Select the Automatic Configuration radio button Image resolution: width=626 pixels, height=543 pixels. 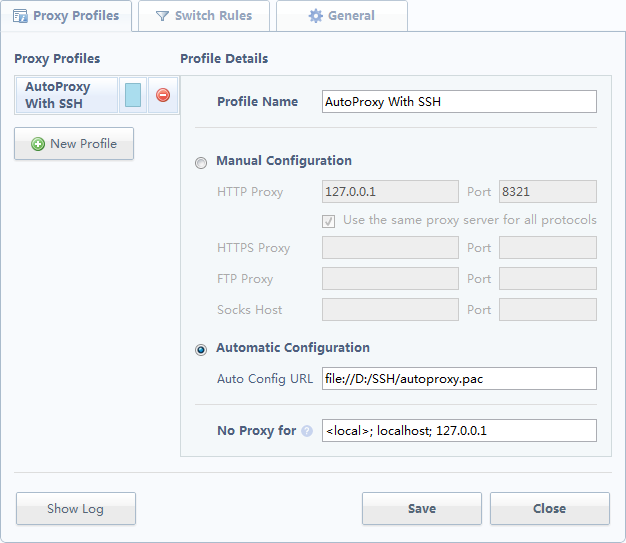202,349
